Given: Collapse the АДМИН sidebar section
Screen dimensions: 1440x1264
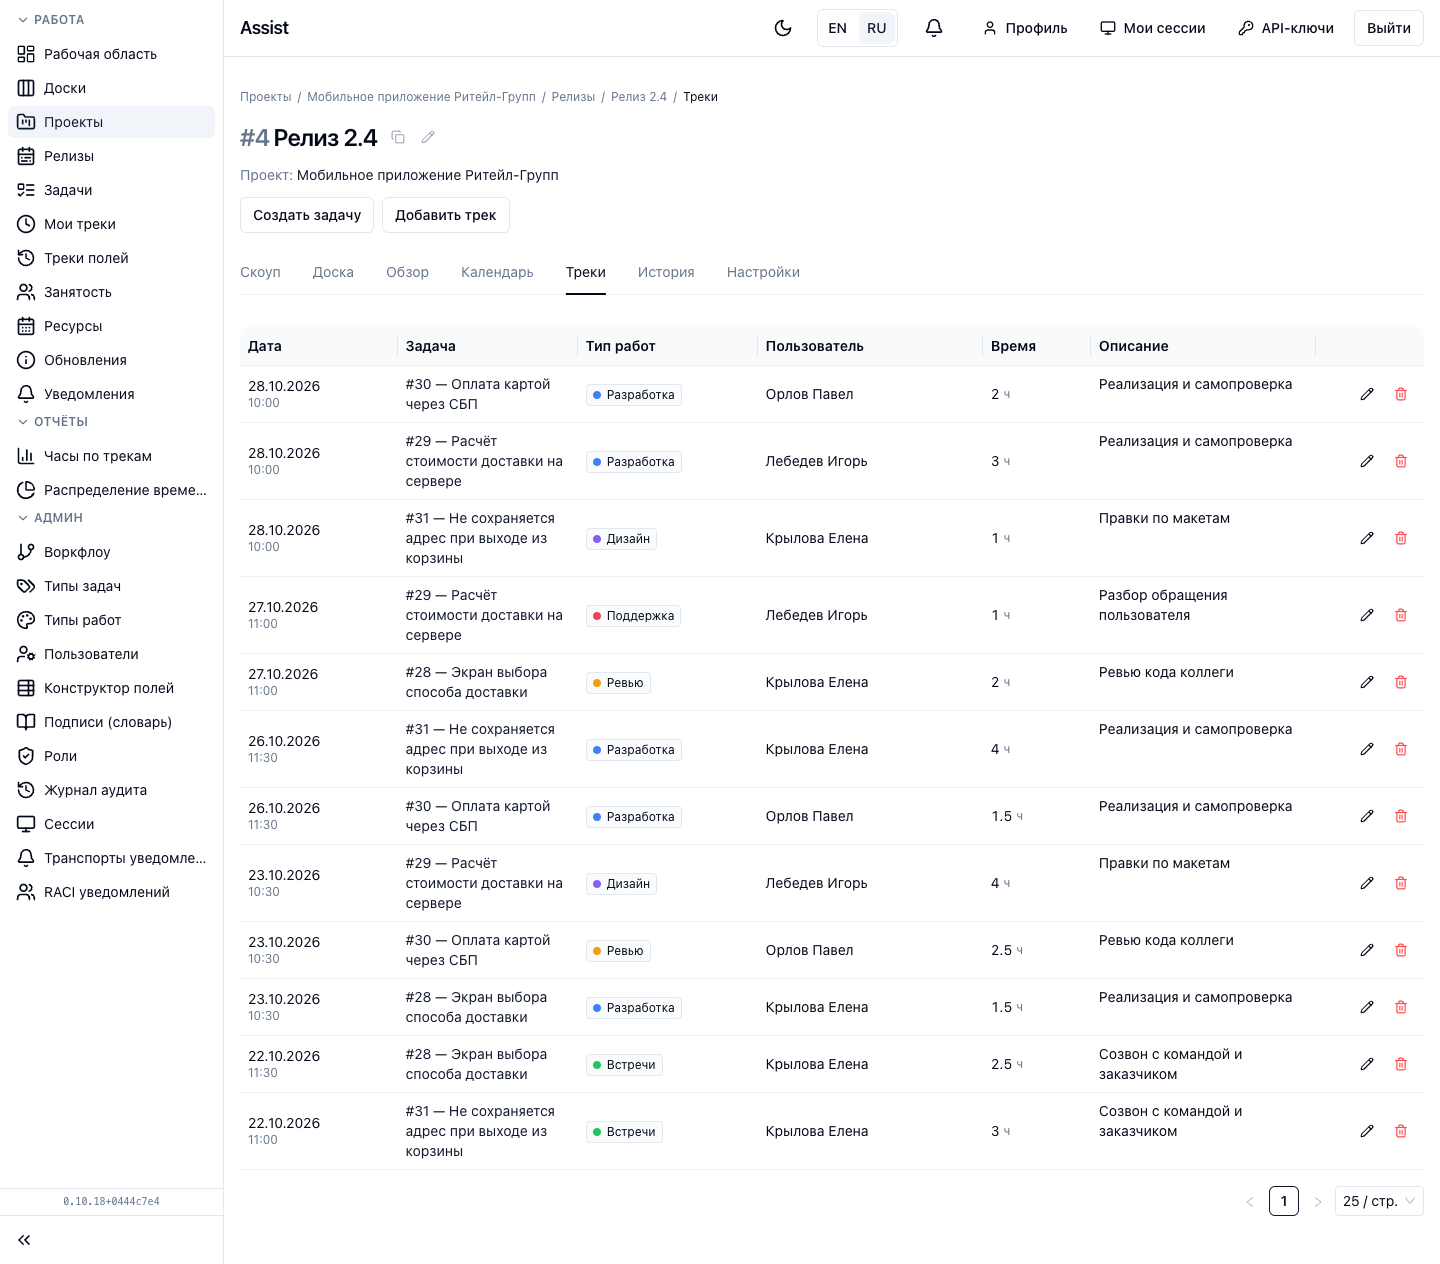Looking at the screenshot, I should (50, 518).
